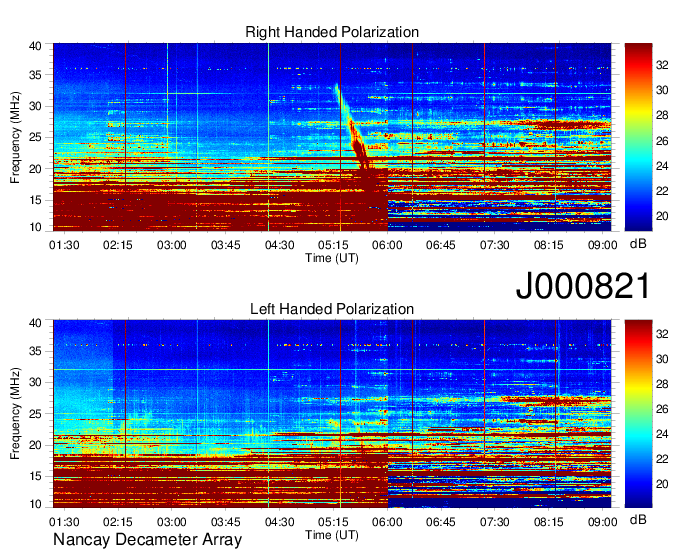680x552 pixels.
Task: Click 32 value on Right Handed colorbar
Action: [662, 65]
